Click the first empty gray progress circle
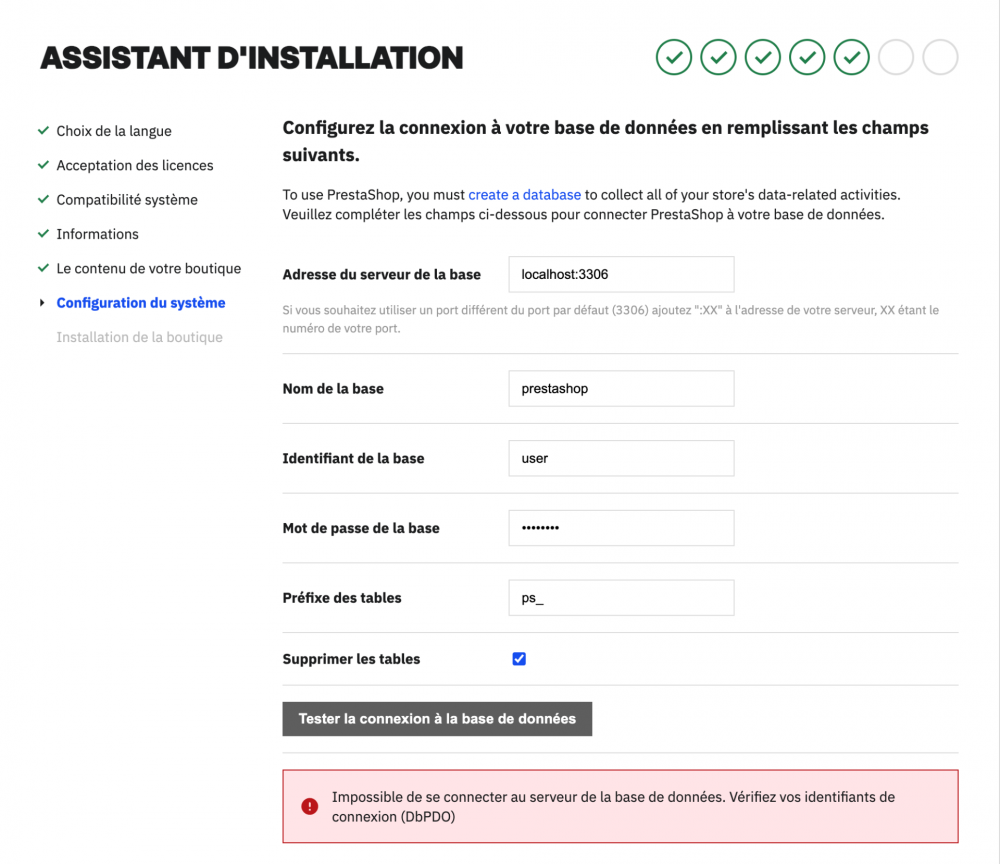Image resolution: width=1000 pixels, height=864 pixels. tap(895, 57)
